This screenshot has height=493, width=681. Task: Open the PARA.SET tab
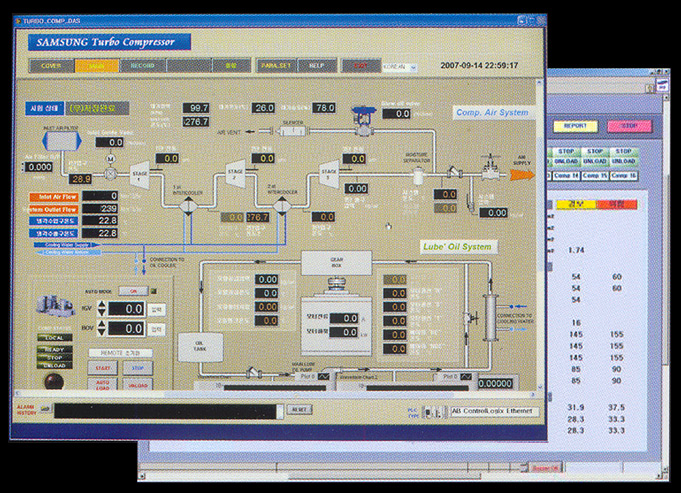(x=276, y=66)
